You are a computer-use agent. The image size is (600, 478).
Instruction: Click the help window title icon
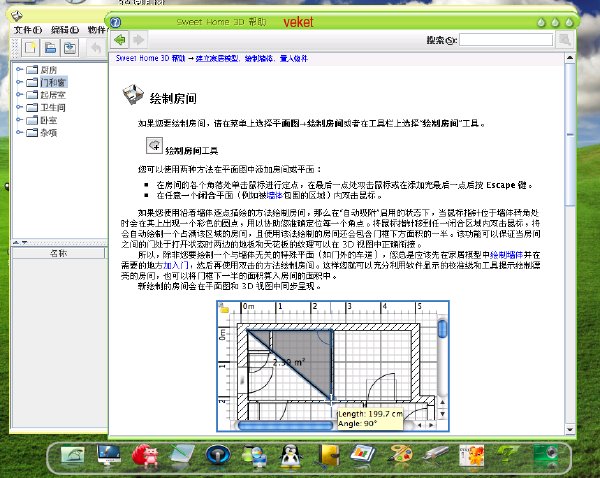pyautogui.click(x=116, y=22)
